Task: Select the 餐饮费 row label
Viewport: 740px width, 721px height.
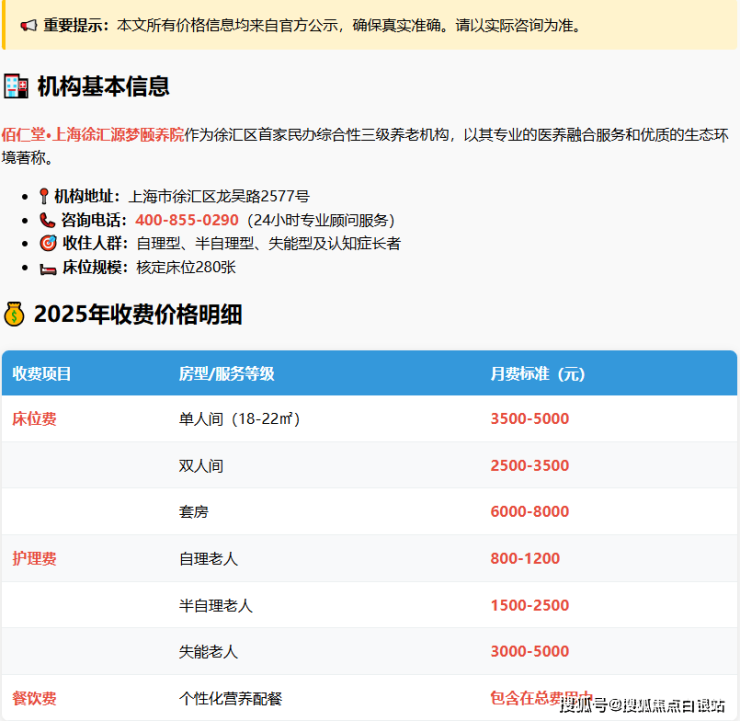Action: pos(34,698)
